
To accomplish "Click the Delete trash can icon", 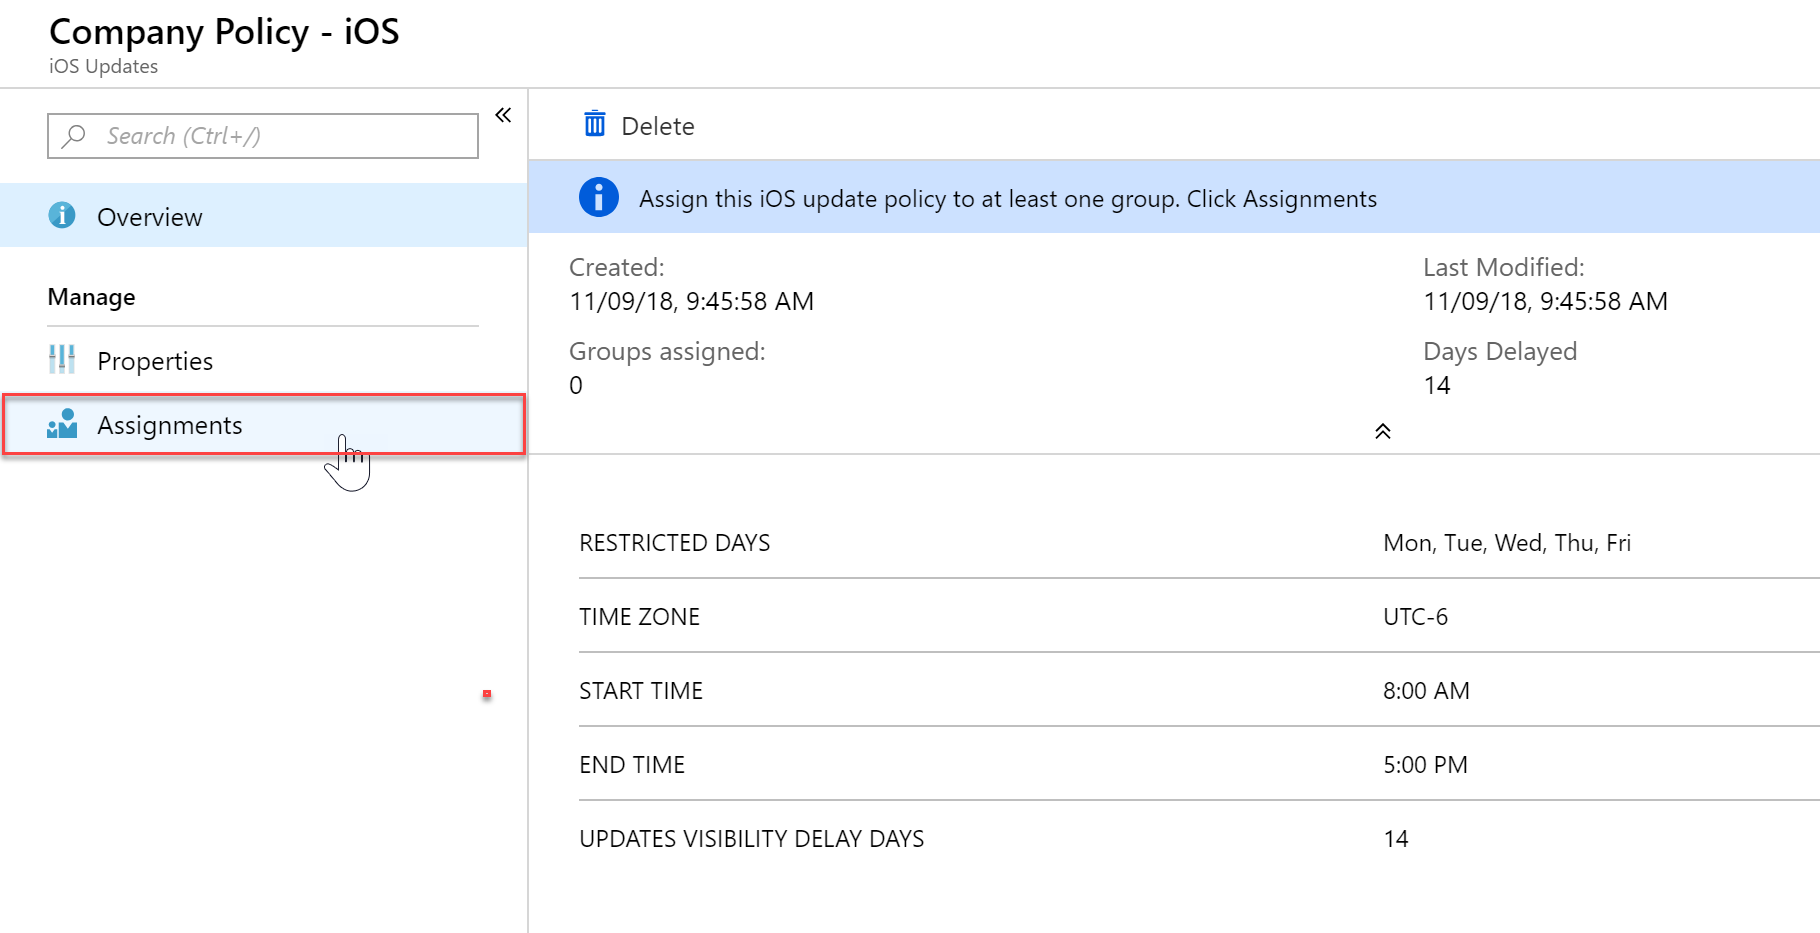I will click(x=595, y=124).
